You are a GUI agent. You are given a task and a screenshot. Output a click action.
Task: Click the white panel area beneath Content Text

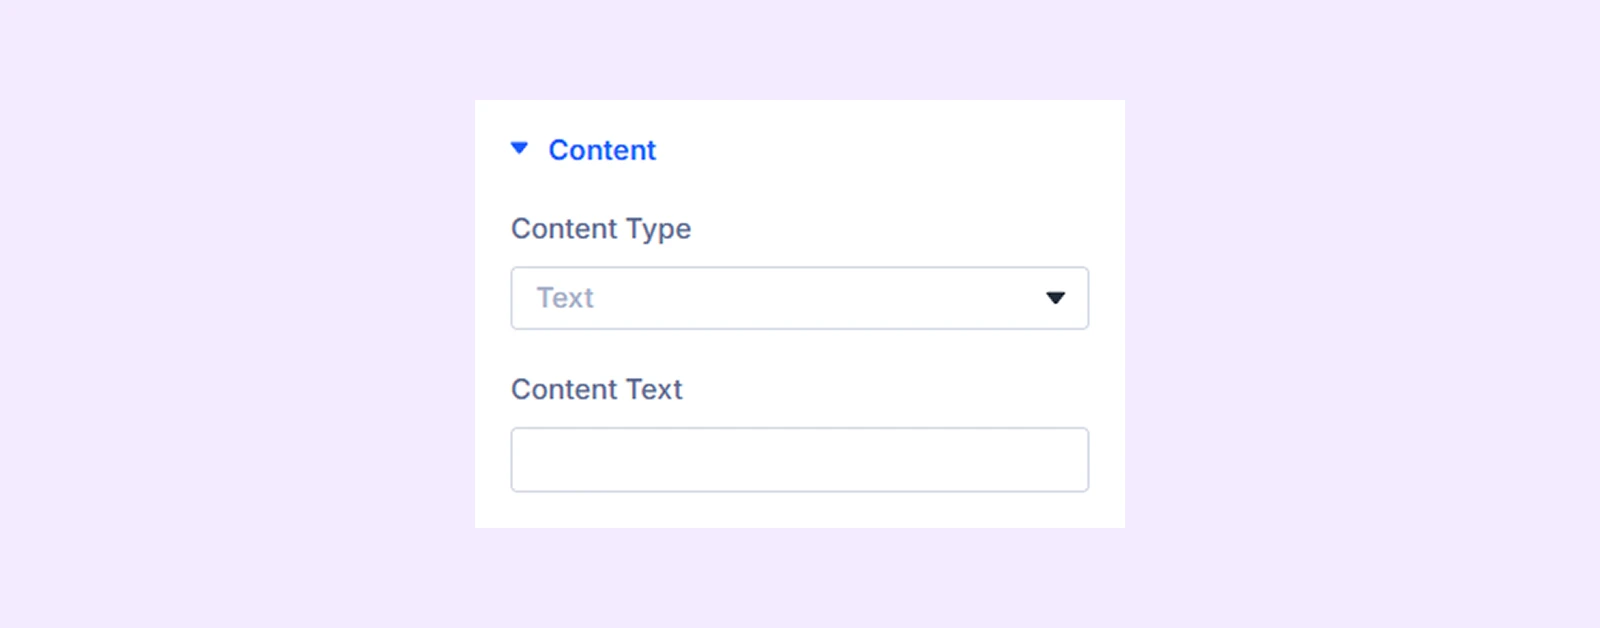[x=800, y=510]
